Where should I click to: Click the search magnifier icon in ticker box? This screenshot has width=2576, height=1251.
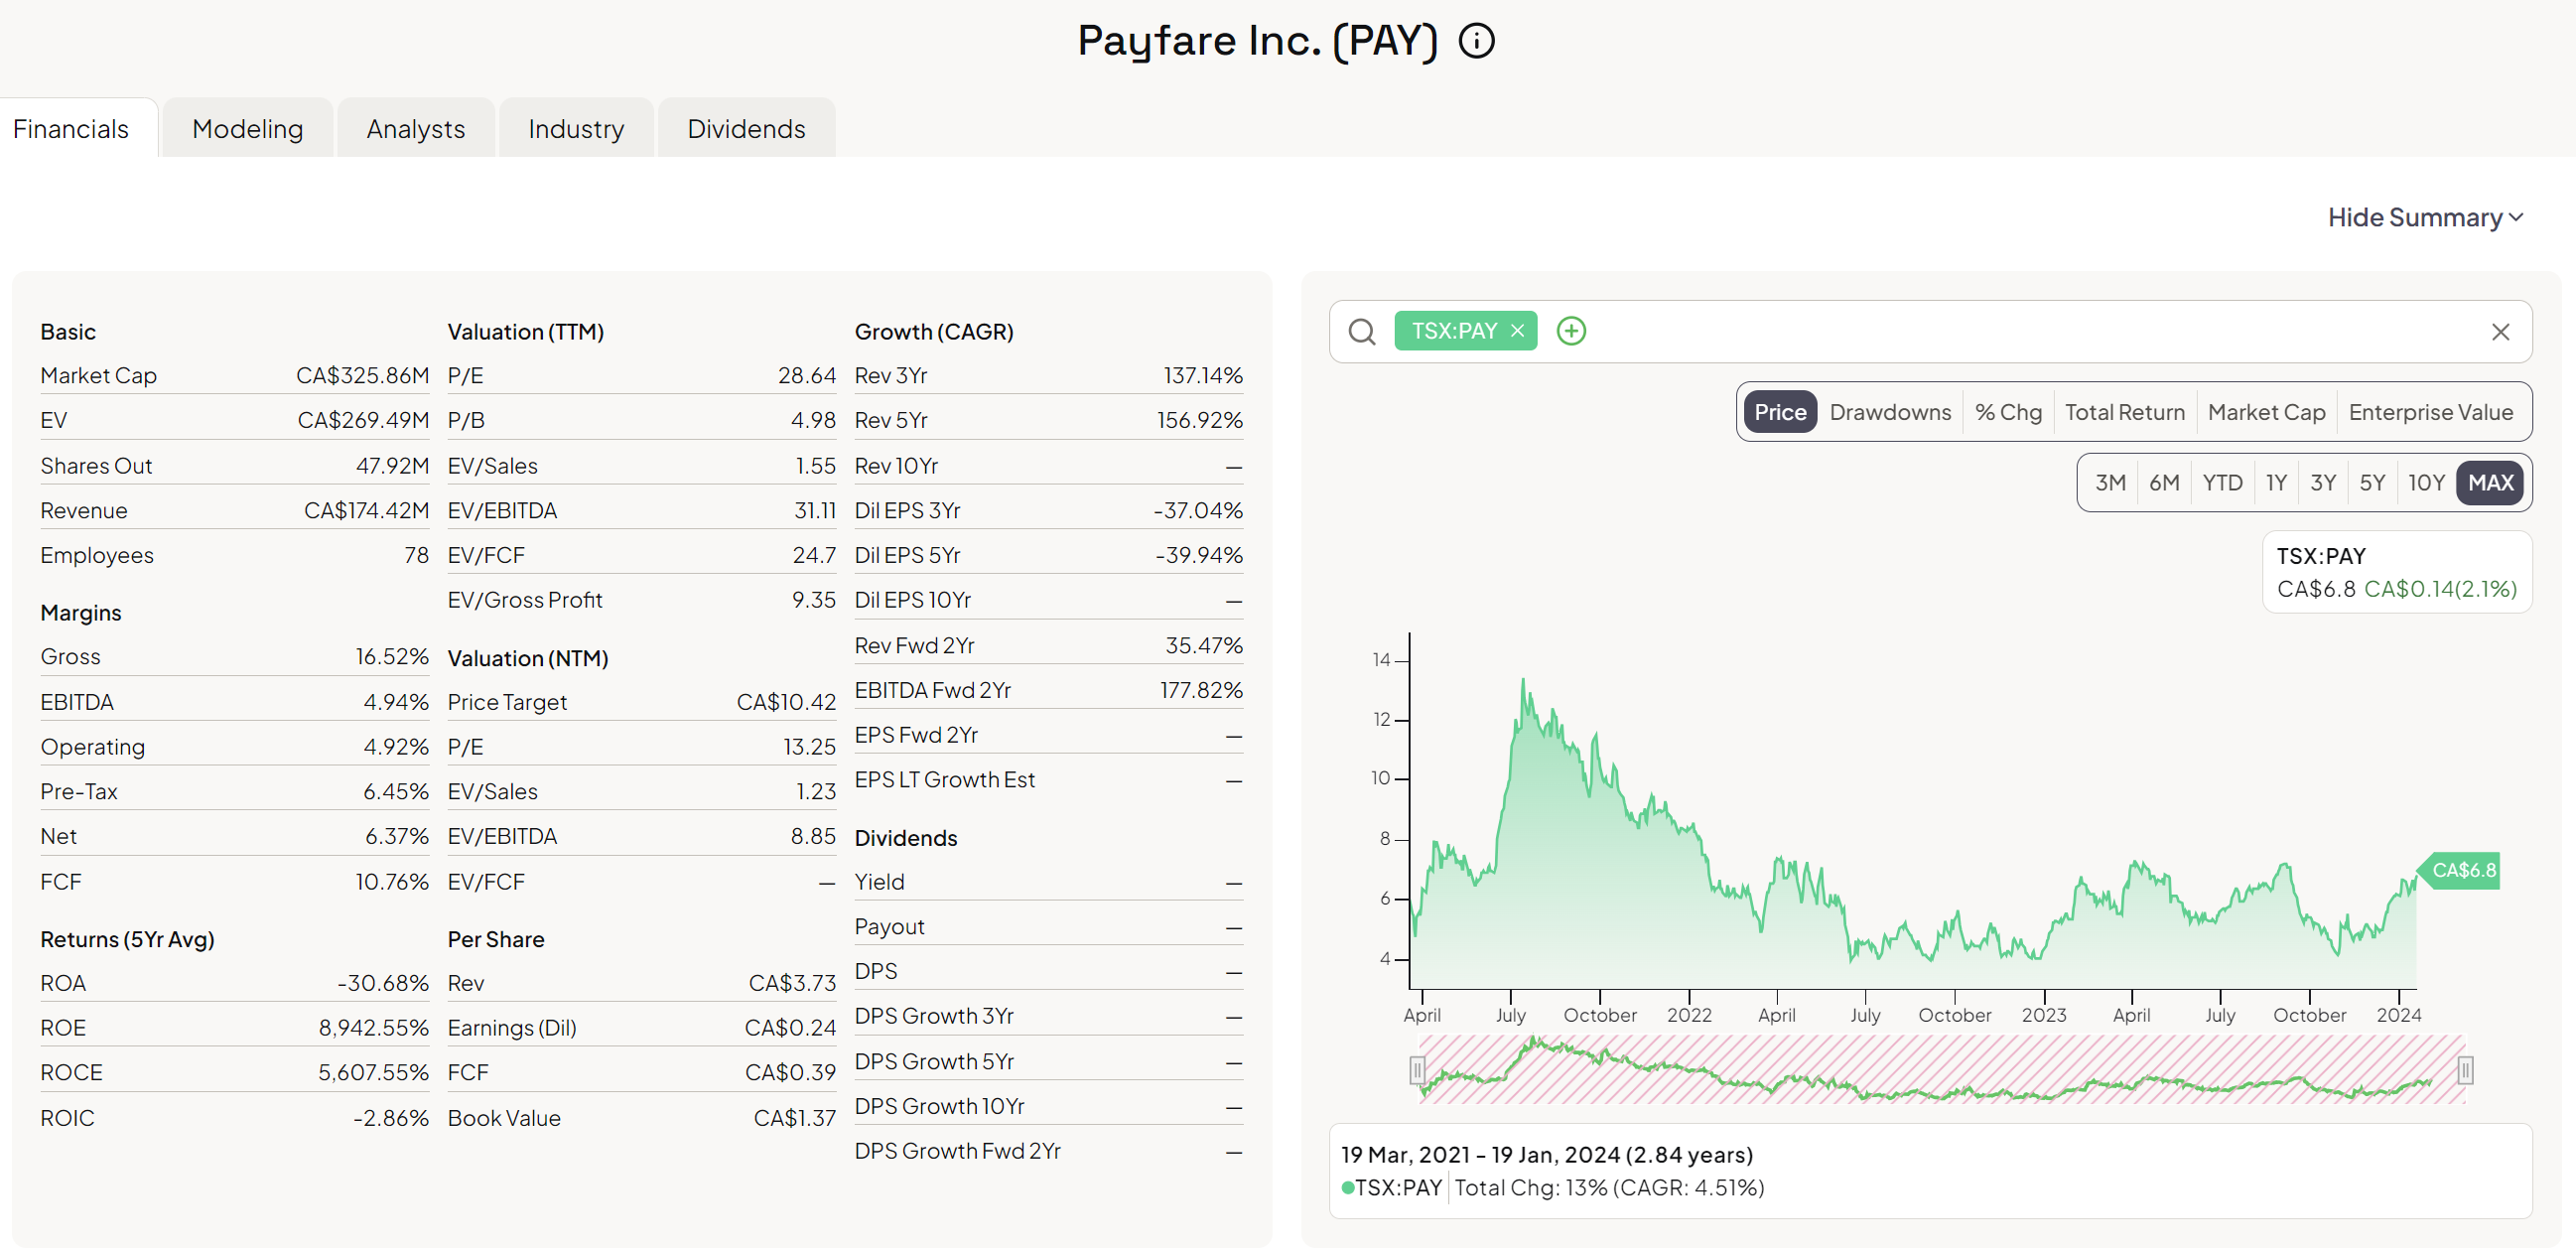pyautogui.click(x=1361, y=331)
